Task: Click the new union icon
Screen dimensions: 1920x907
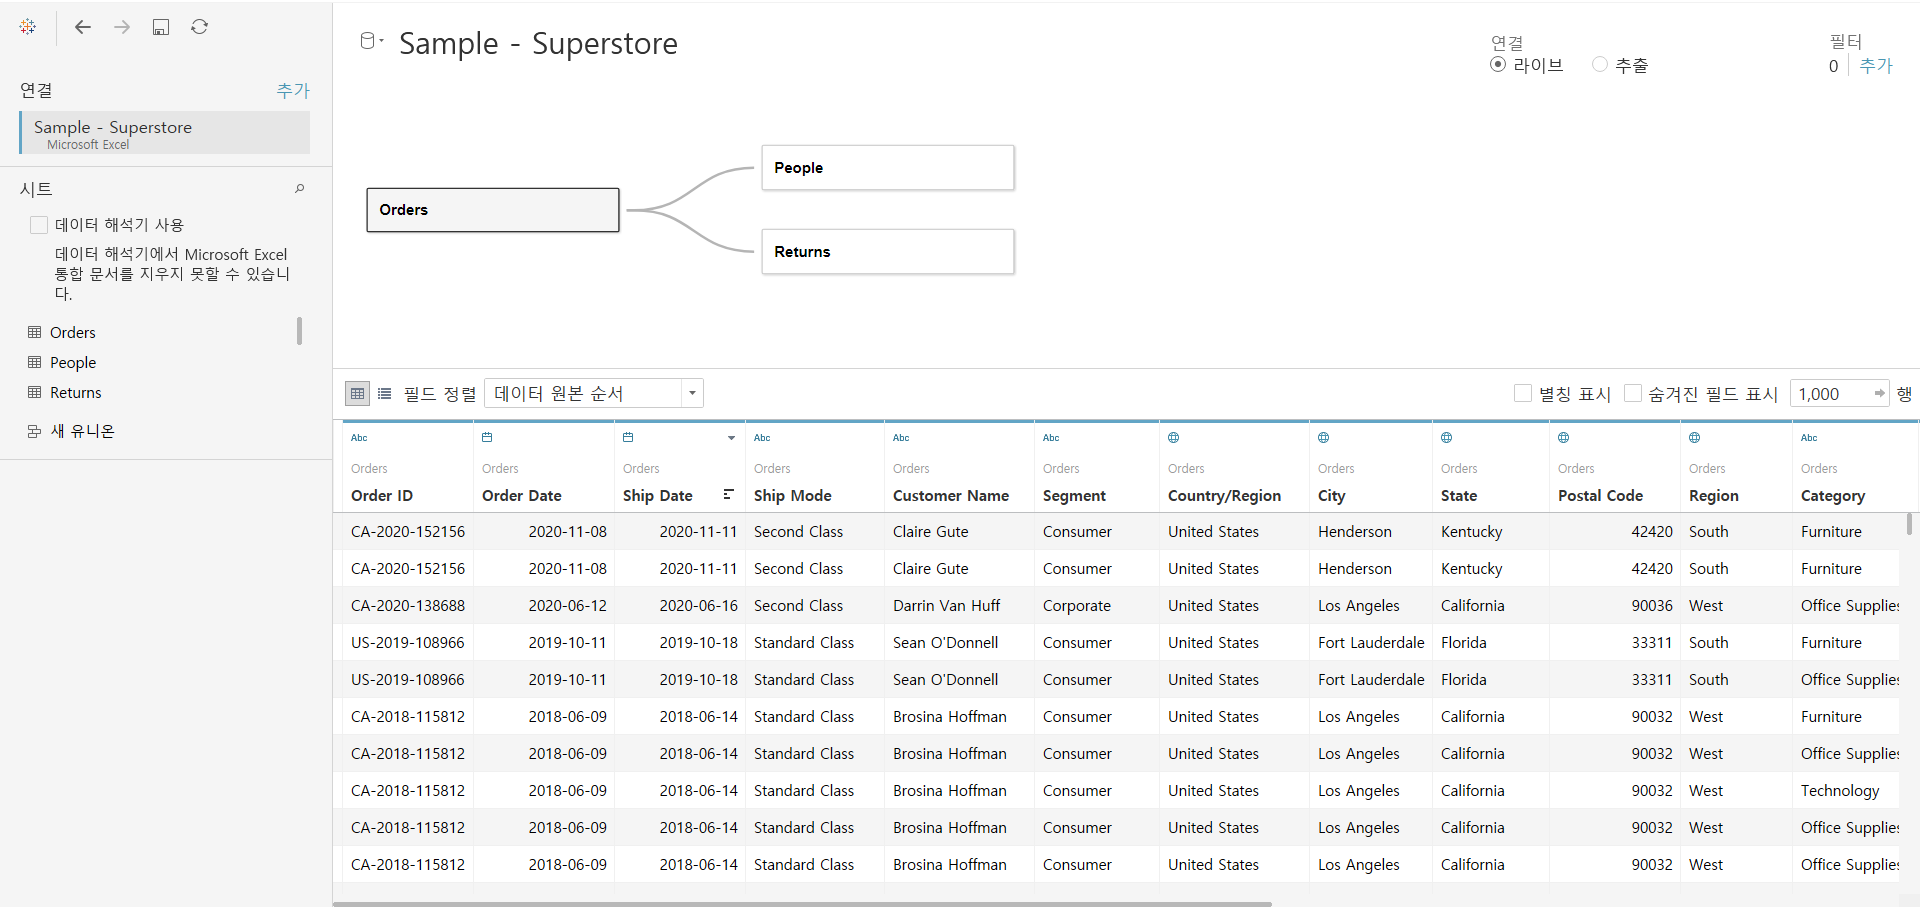Action: tap(35, 431)
